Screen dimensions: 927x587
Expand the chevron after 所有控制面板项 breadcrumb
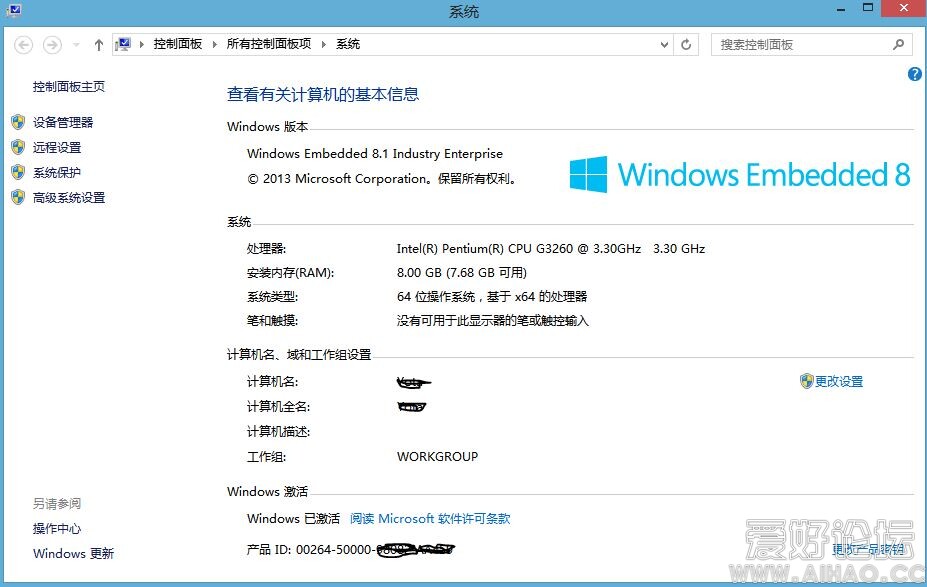[324, 44]
